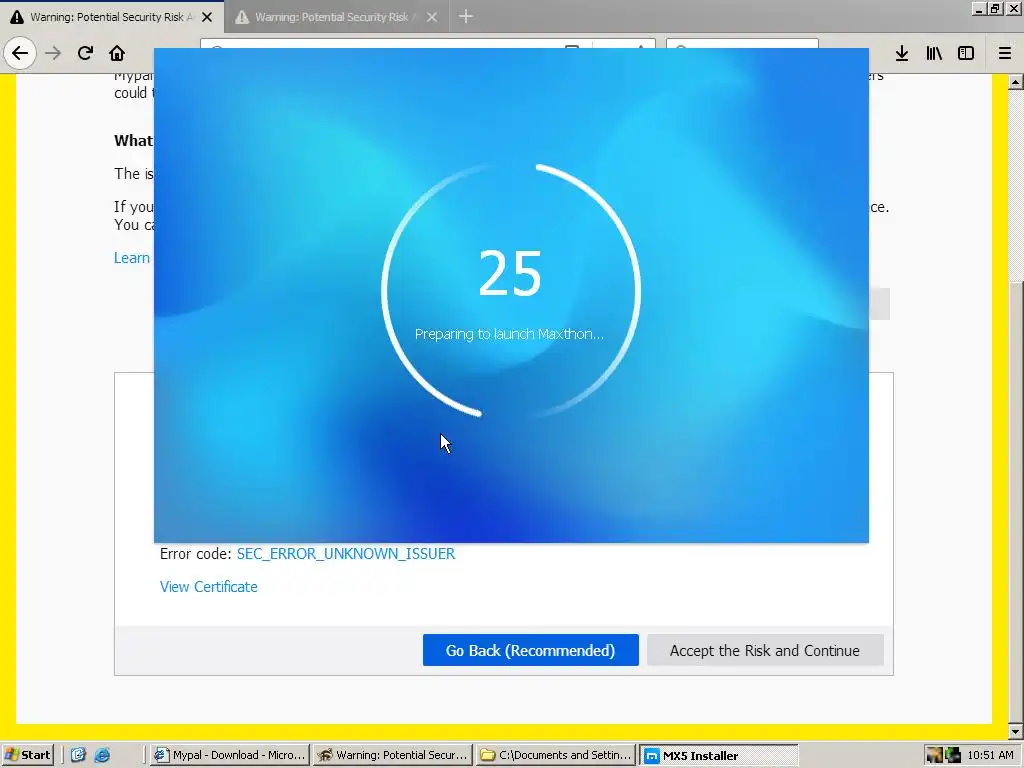Open the downloads arrow icon

[902, 53]
